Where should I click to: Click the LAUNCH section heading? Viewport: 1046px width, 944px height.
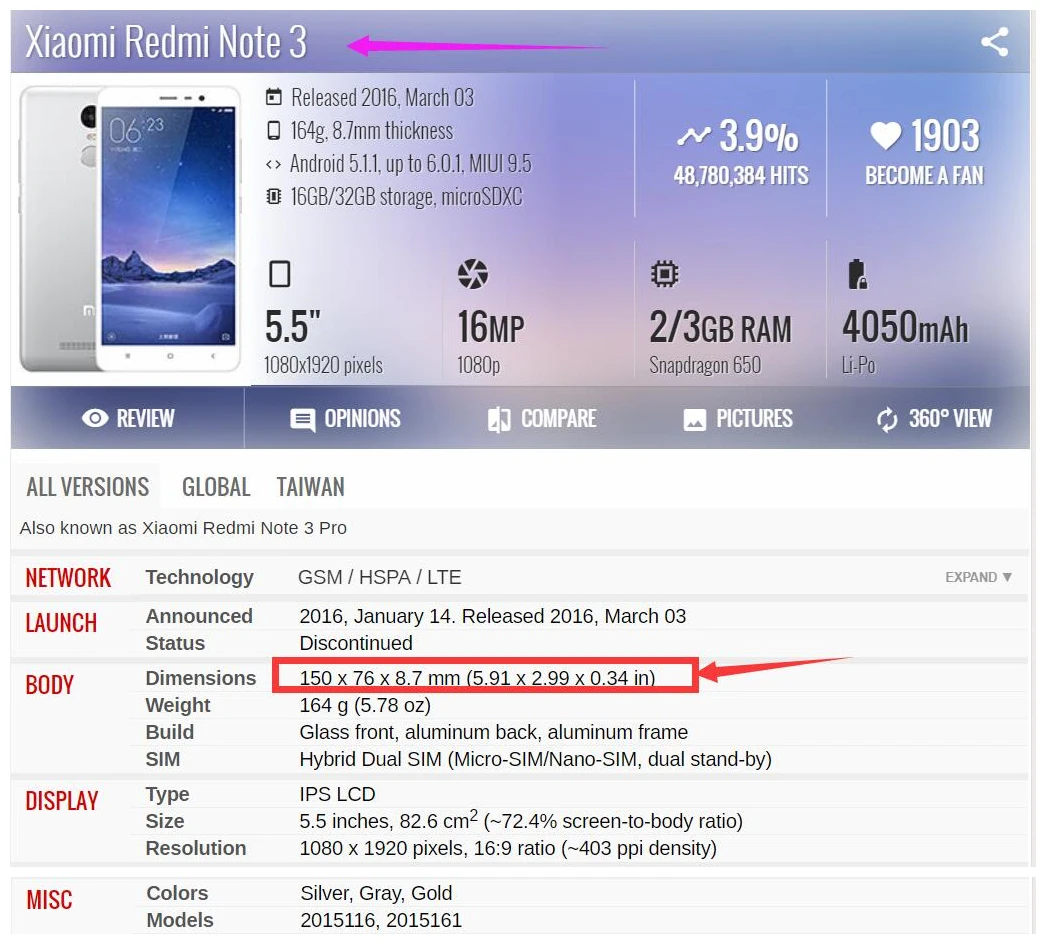click(x=61, y=623)
